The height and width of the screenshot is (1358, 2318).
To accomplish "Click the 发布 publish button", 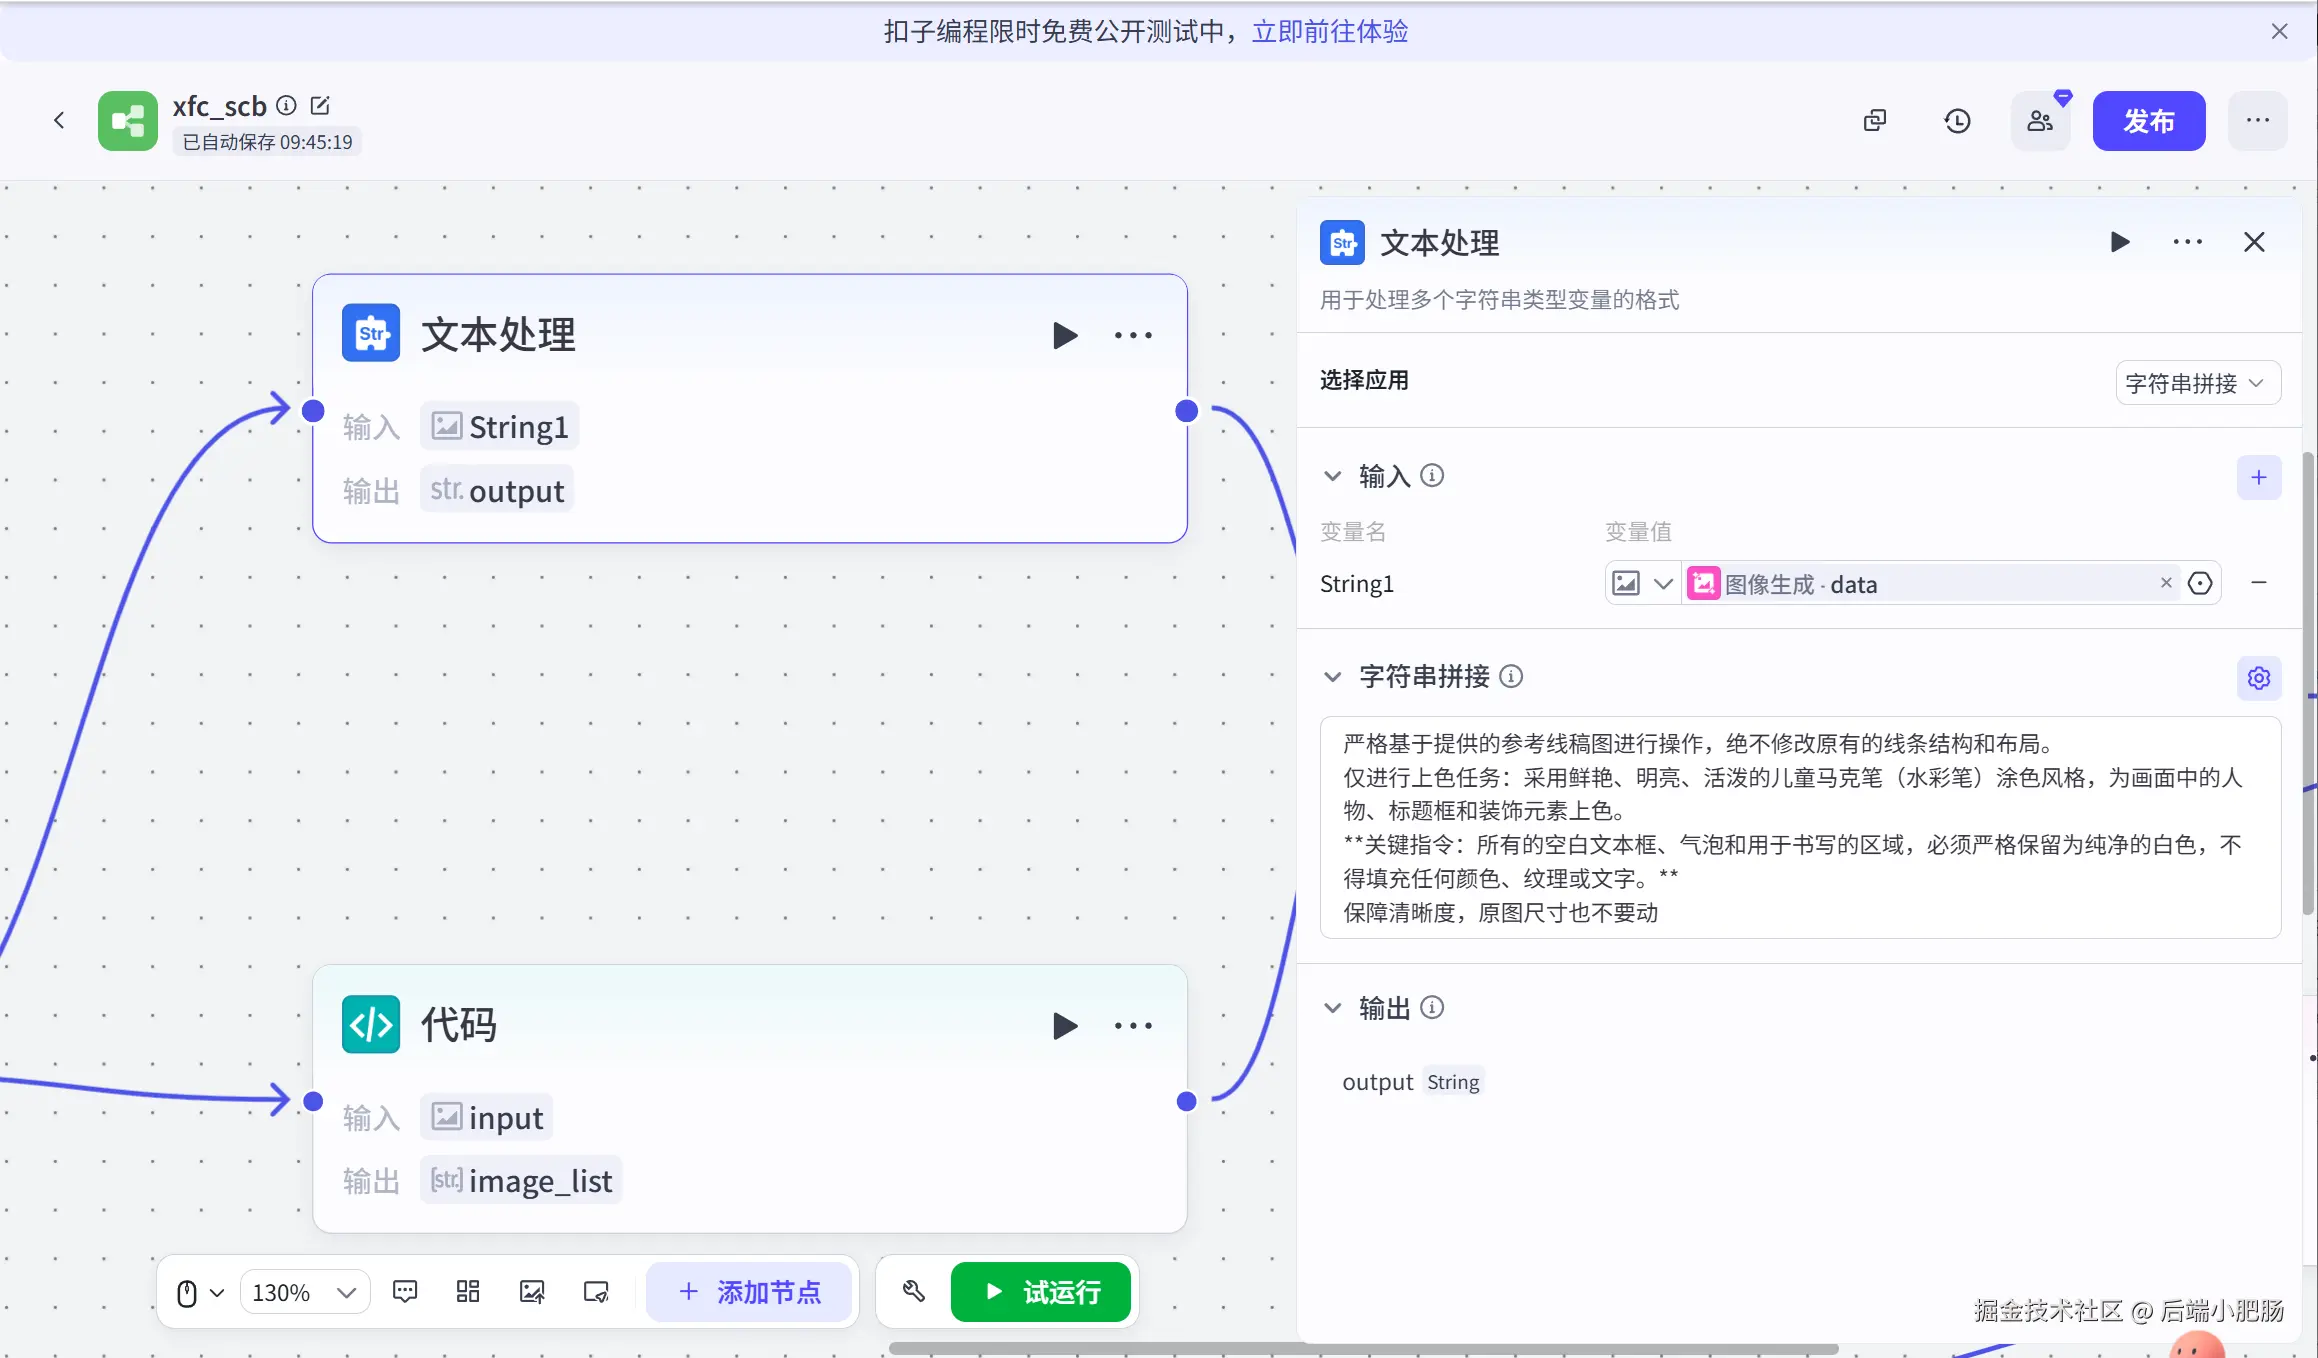I will point(2148,121).
